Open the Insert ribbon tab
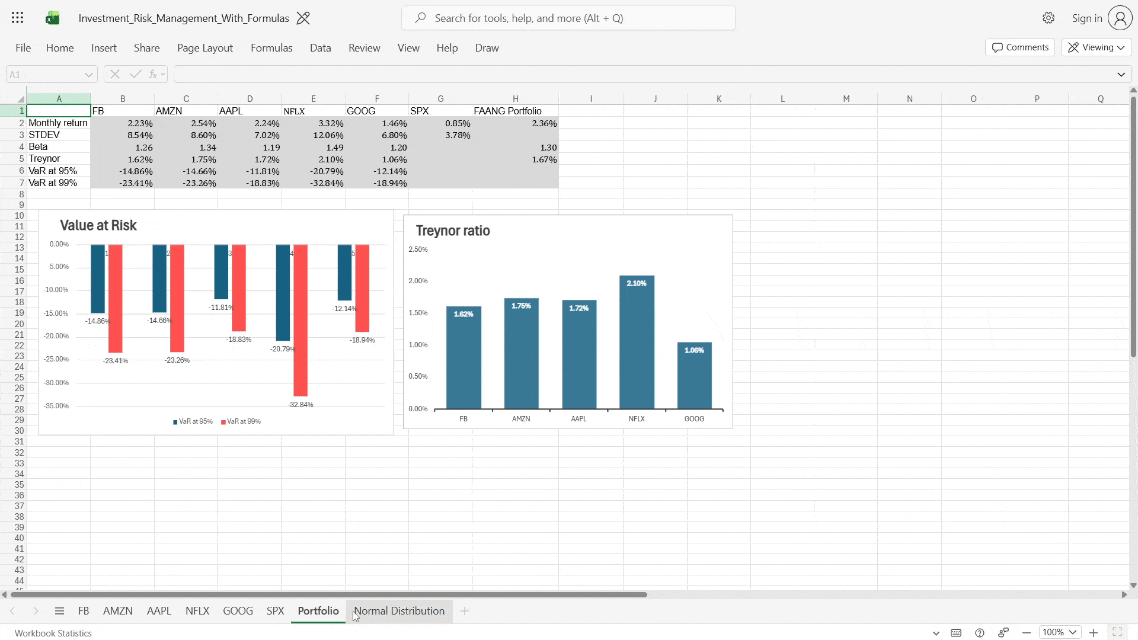 [x=104, y=48]
